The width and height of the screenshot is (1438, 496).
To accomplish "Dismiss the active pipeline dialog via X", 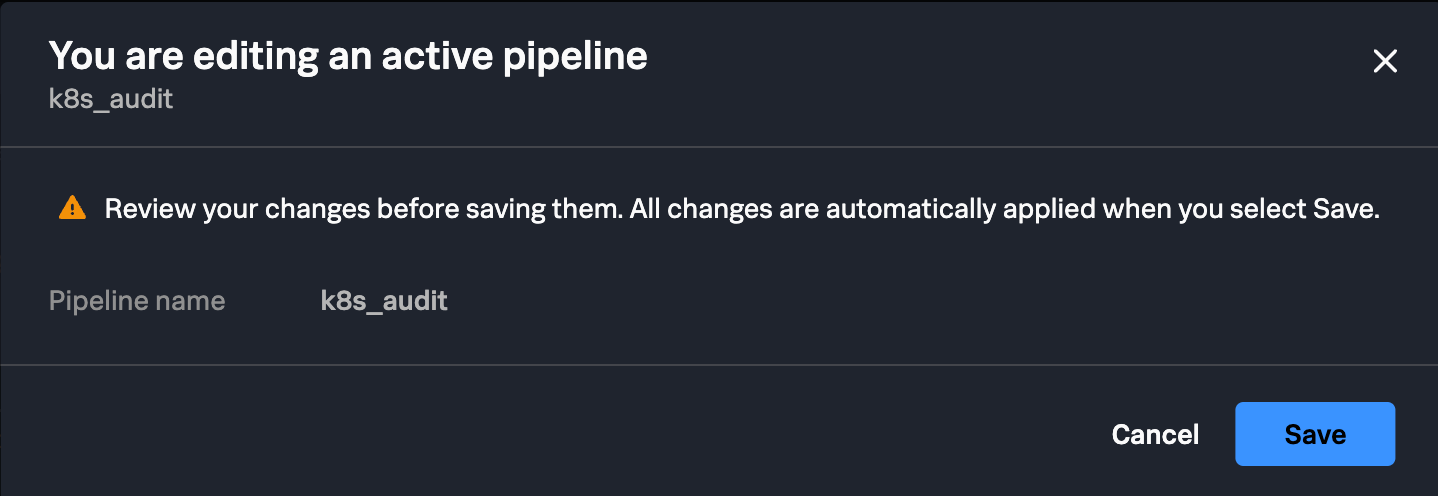I will 1384,61.
